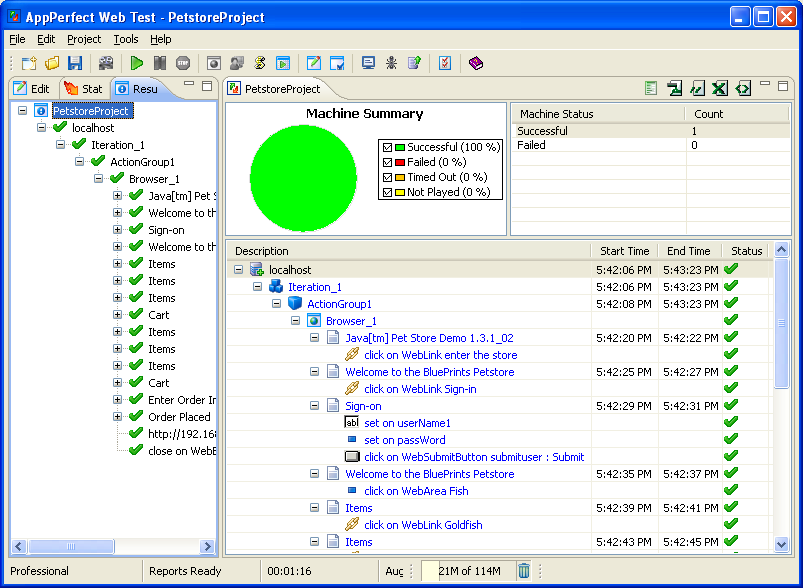The image size is (803, 588).
Task: Click the Save project toolbar icon
Action: pos(75,63)
